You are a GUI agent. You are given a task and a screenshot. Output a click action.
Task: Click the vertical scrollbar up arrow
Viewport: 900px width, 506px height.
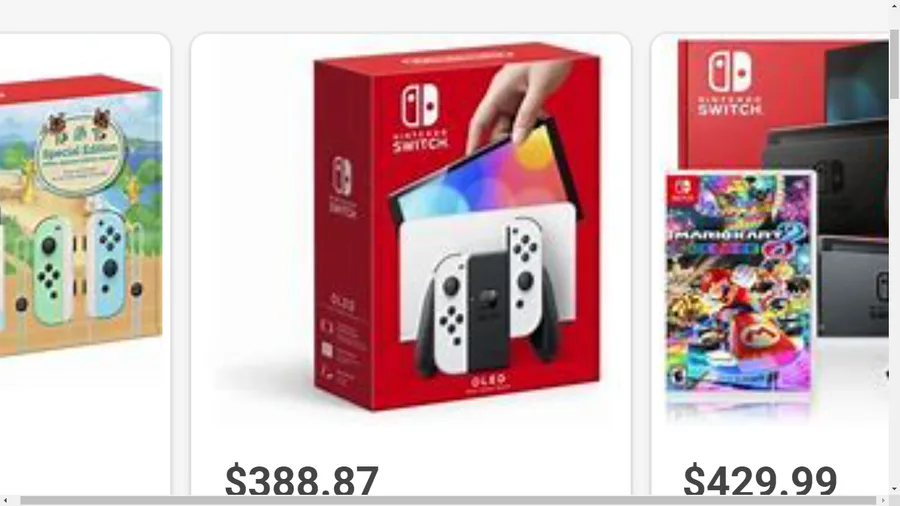point(894,5)
